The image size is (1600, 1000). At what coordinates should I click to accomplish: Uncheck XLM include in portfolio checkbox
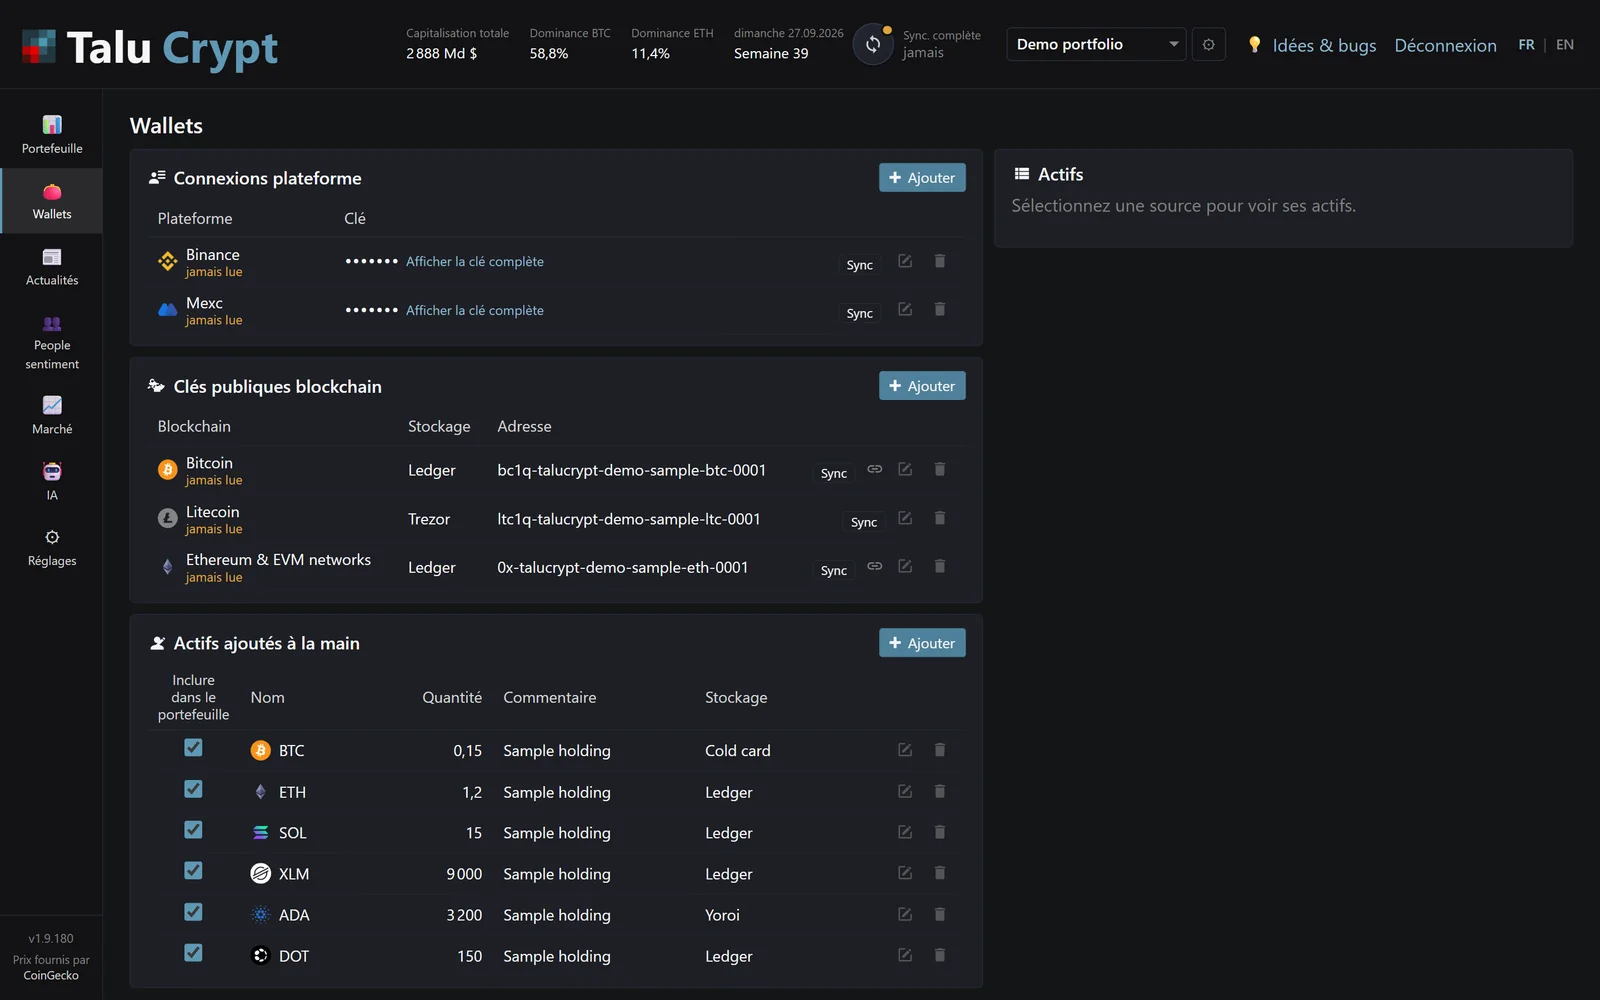tap(193, 871)
